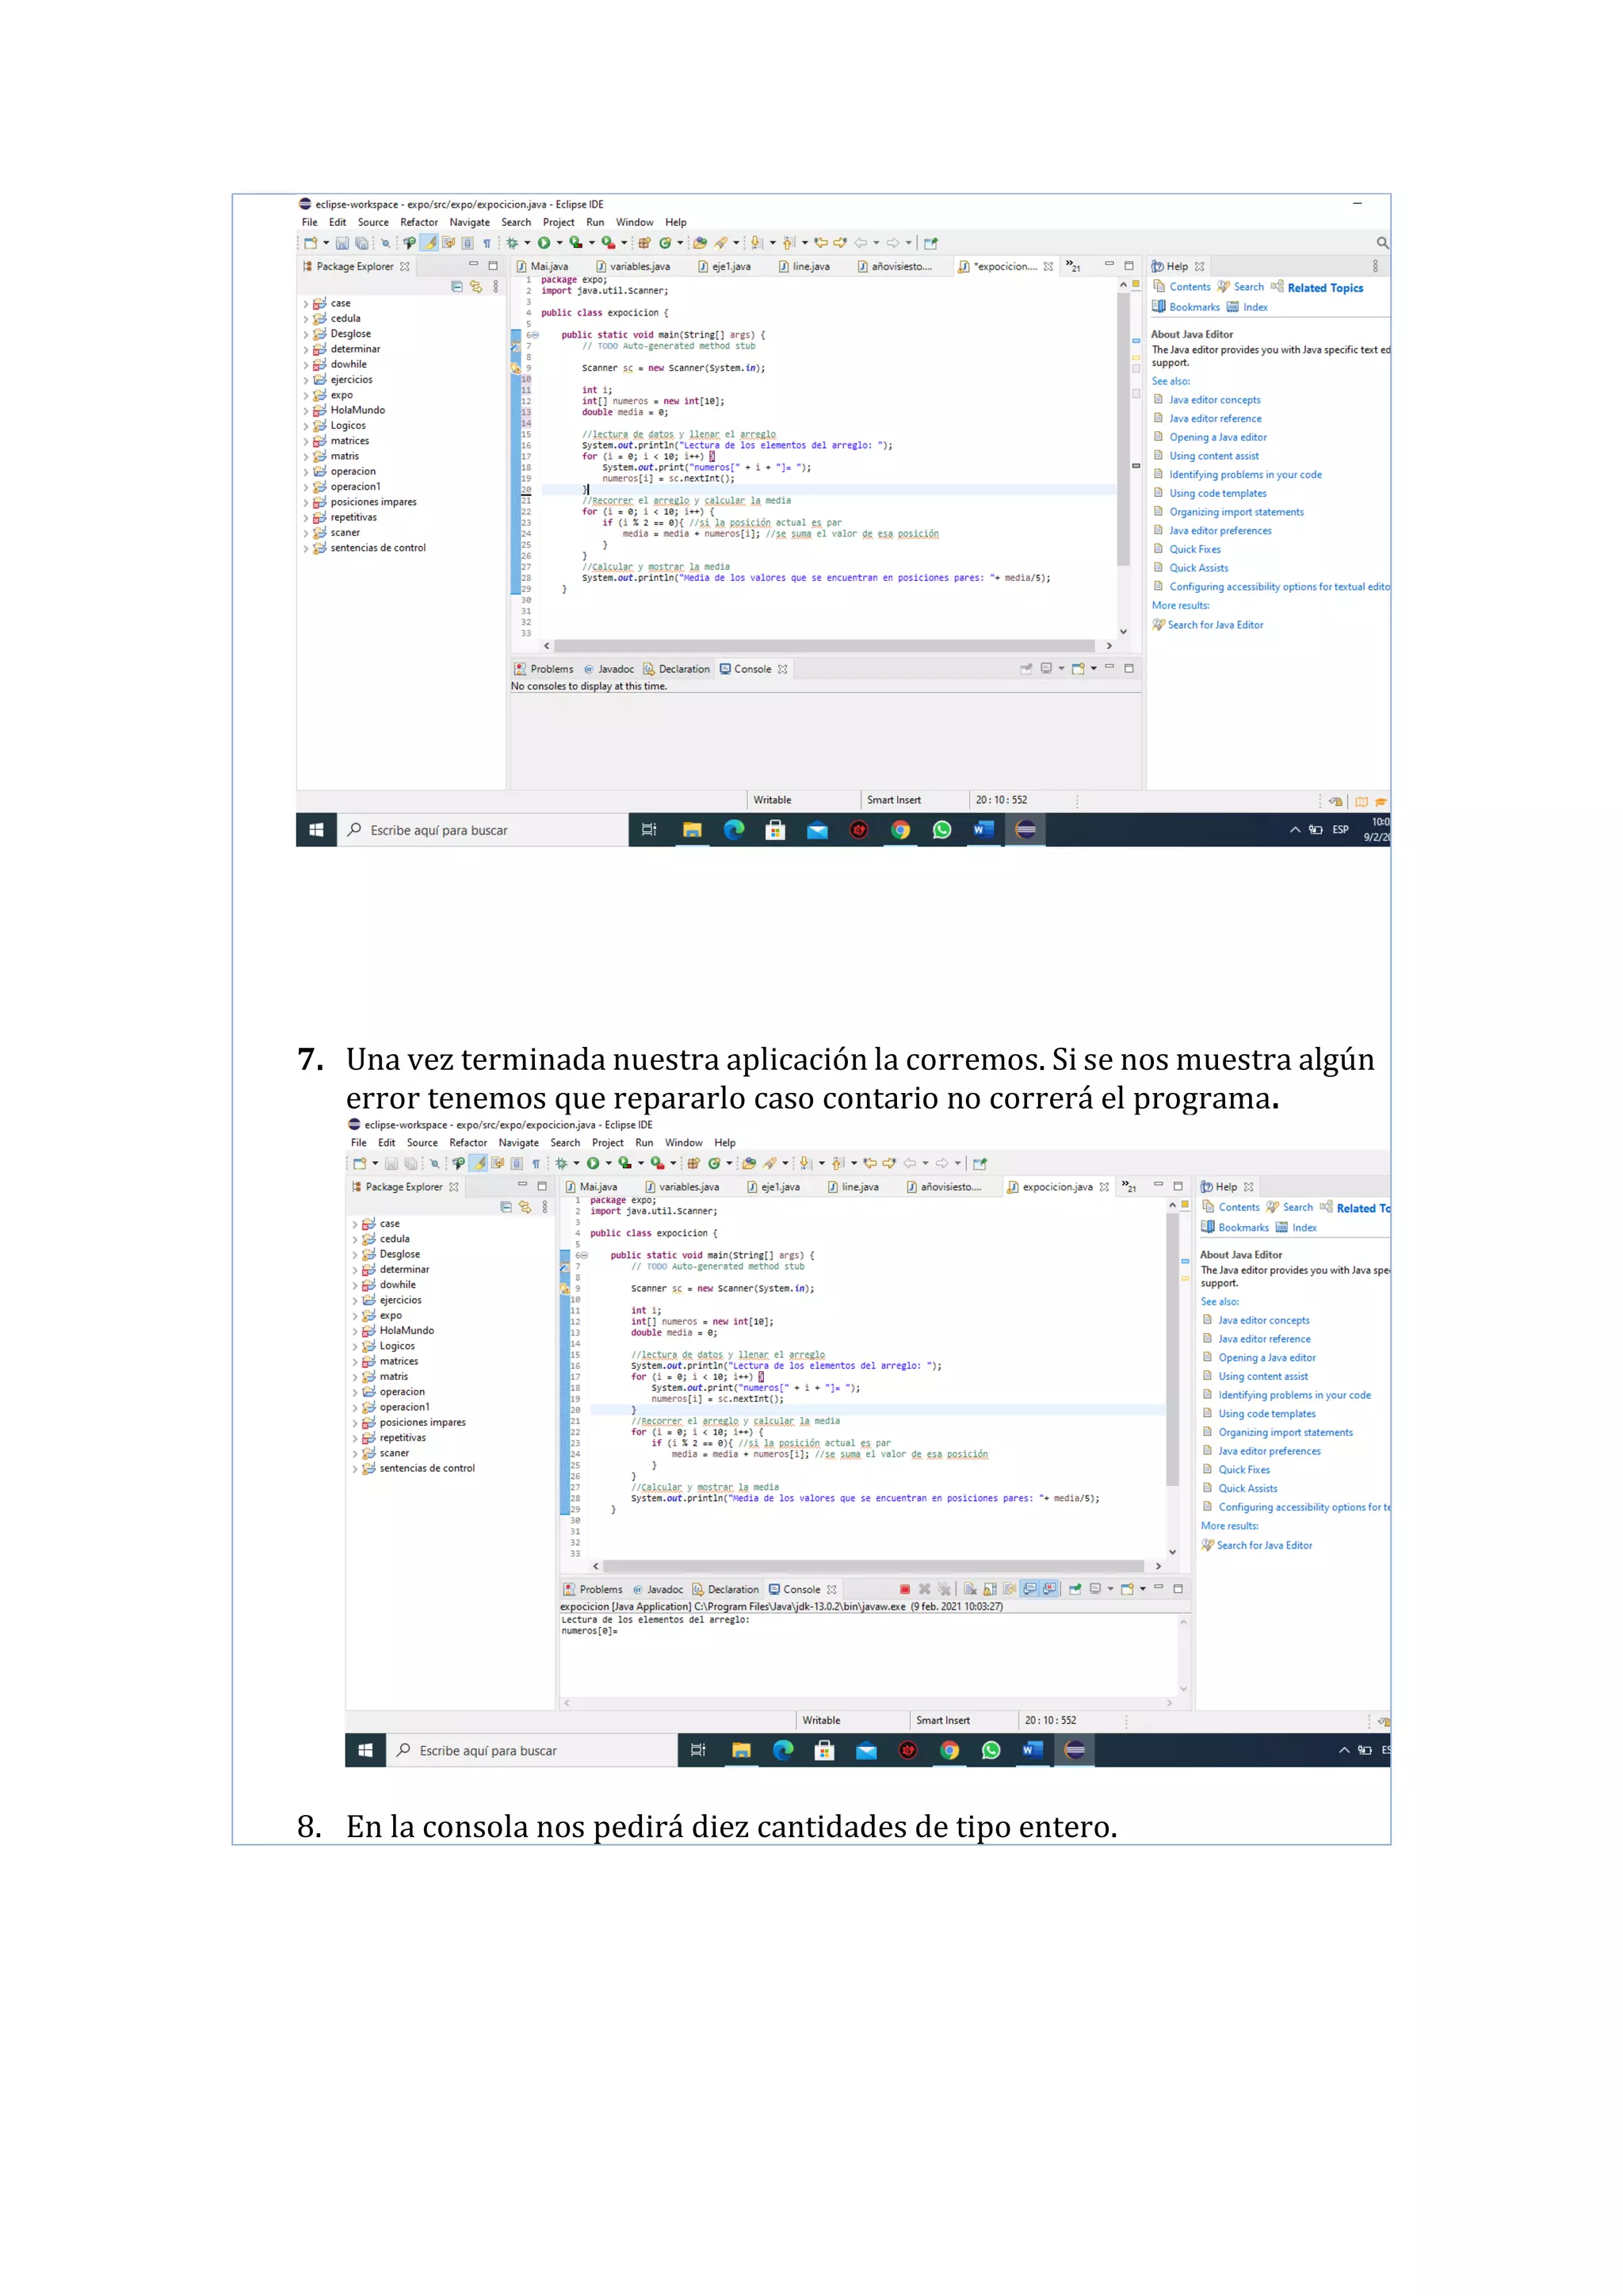Switch to variables.java tab in the lower editor

click(688, 1187)
